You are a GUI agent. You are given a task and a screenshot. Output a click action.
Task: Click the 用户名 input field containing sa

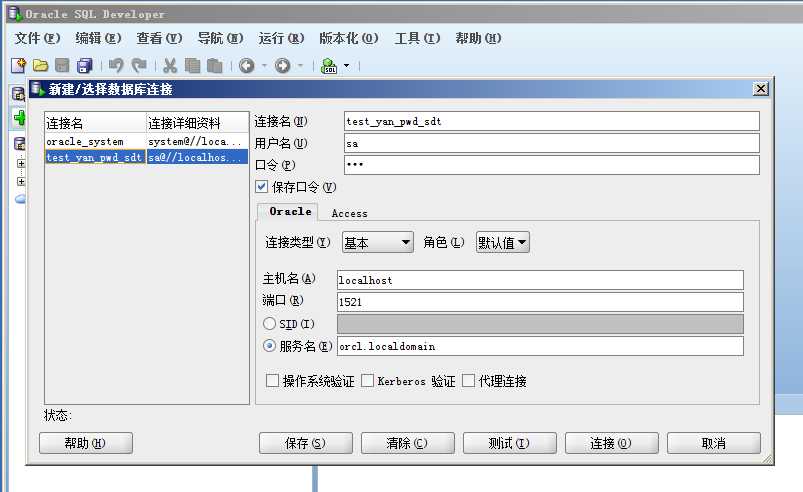(x=552, y=143)
